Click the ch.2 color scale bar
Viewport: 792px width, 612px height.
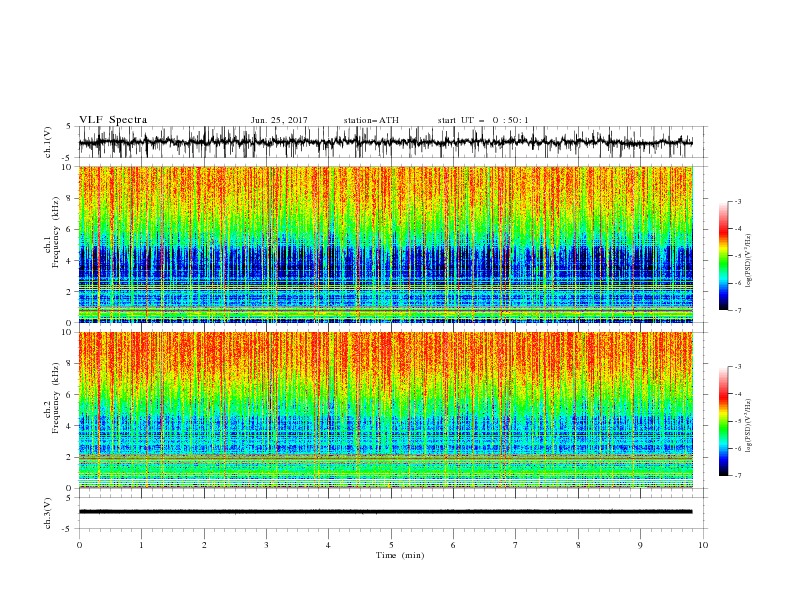[723, 421]
